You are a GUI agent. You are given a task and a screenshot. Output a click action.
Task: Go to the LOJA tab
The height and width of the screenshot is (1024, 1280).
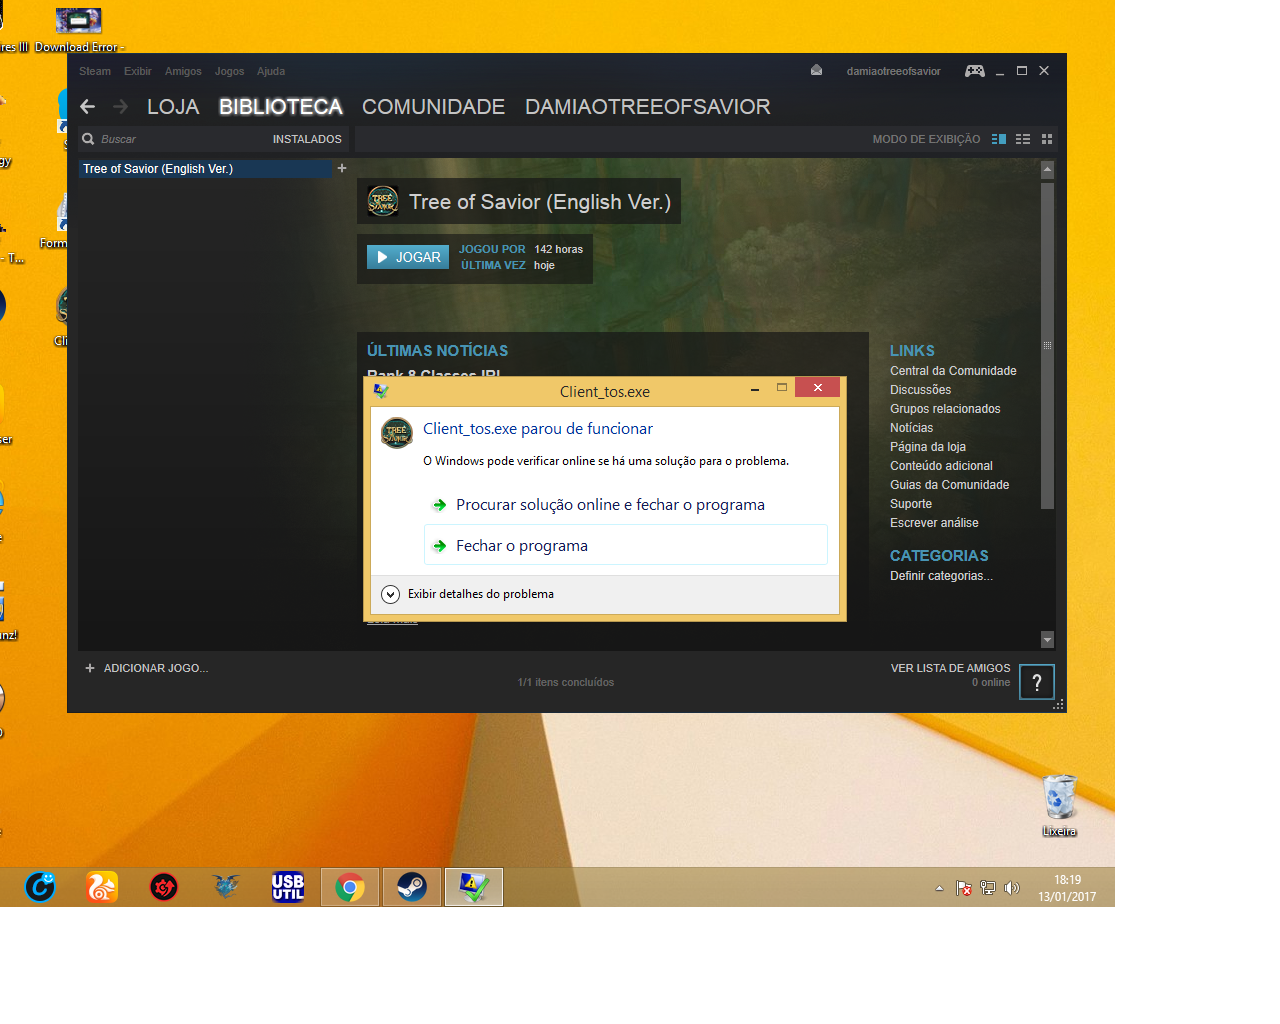click(173, 107)
